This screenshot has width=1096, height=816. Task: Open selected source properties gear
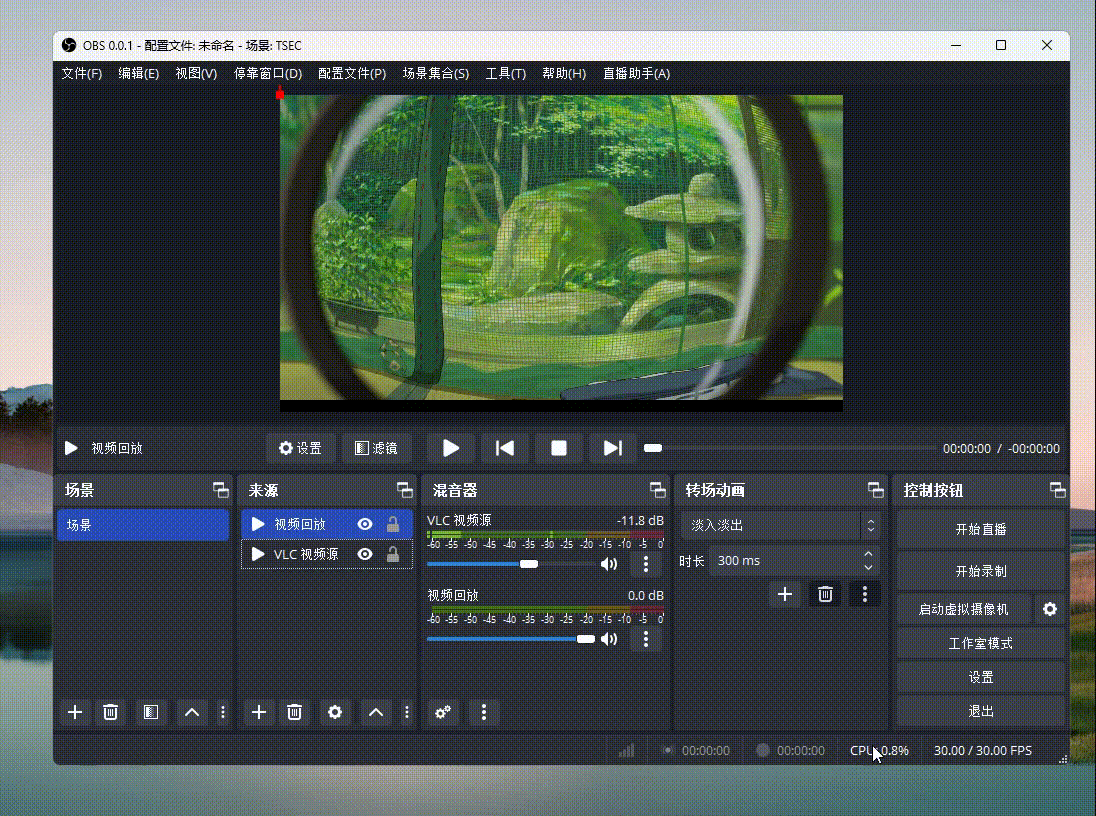pyautogui.click(x=335, y=713)
